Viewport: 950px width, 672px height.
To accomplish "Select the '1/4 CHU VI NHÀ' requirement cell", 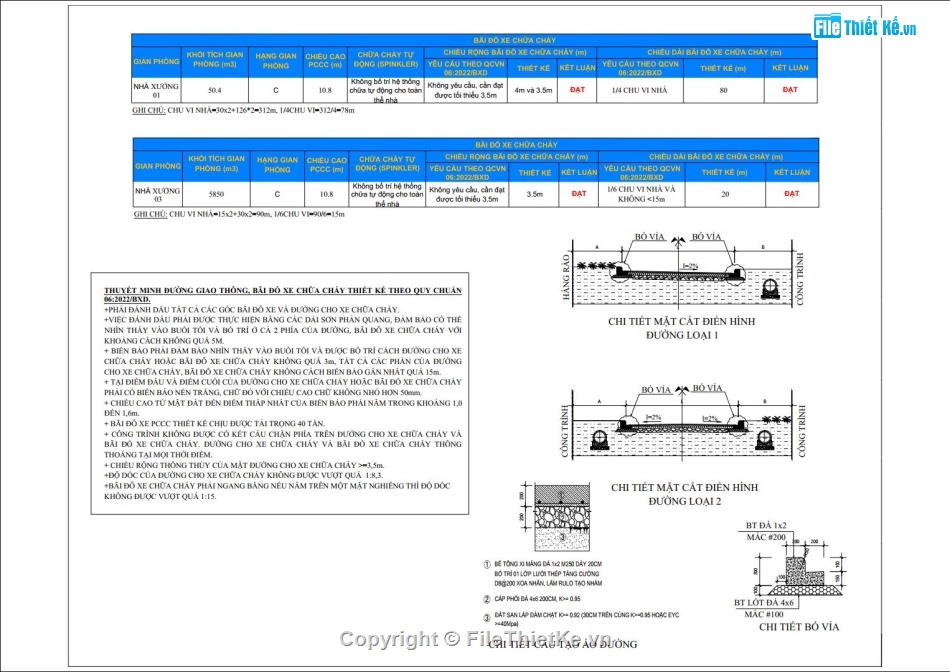I will point(640,90).
